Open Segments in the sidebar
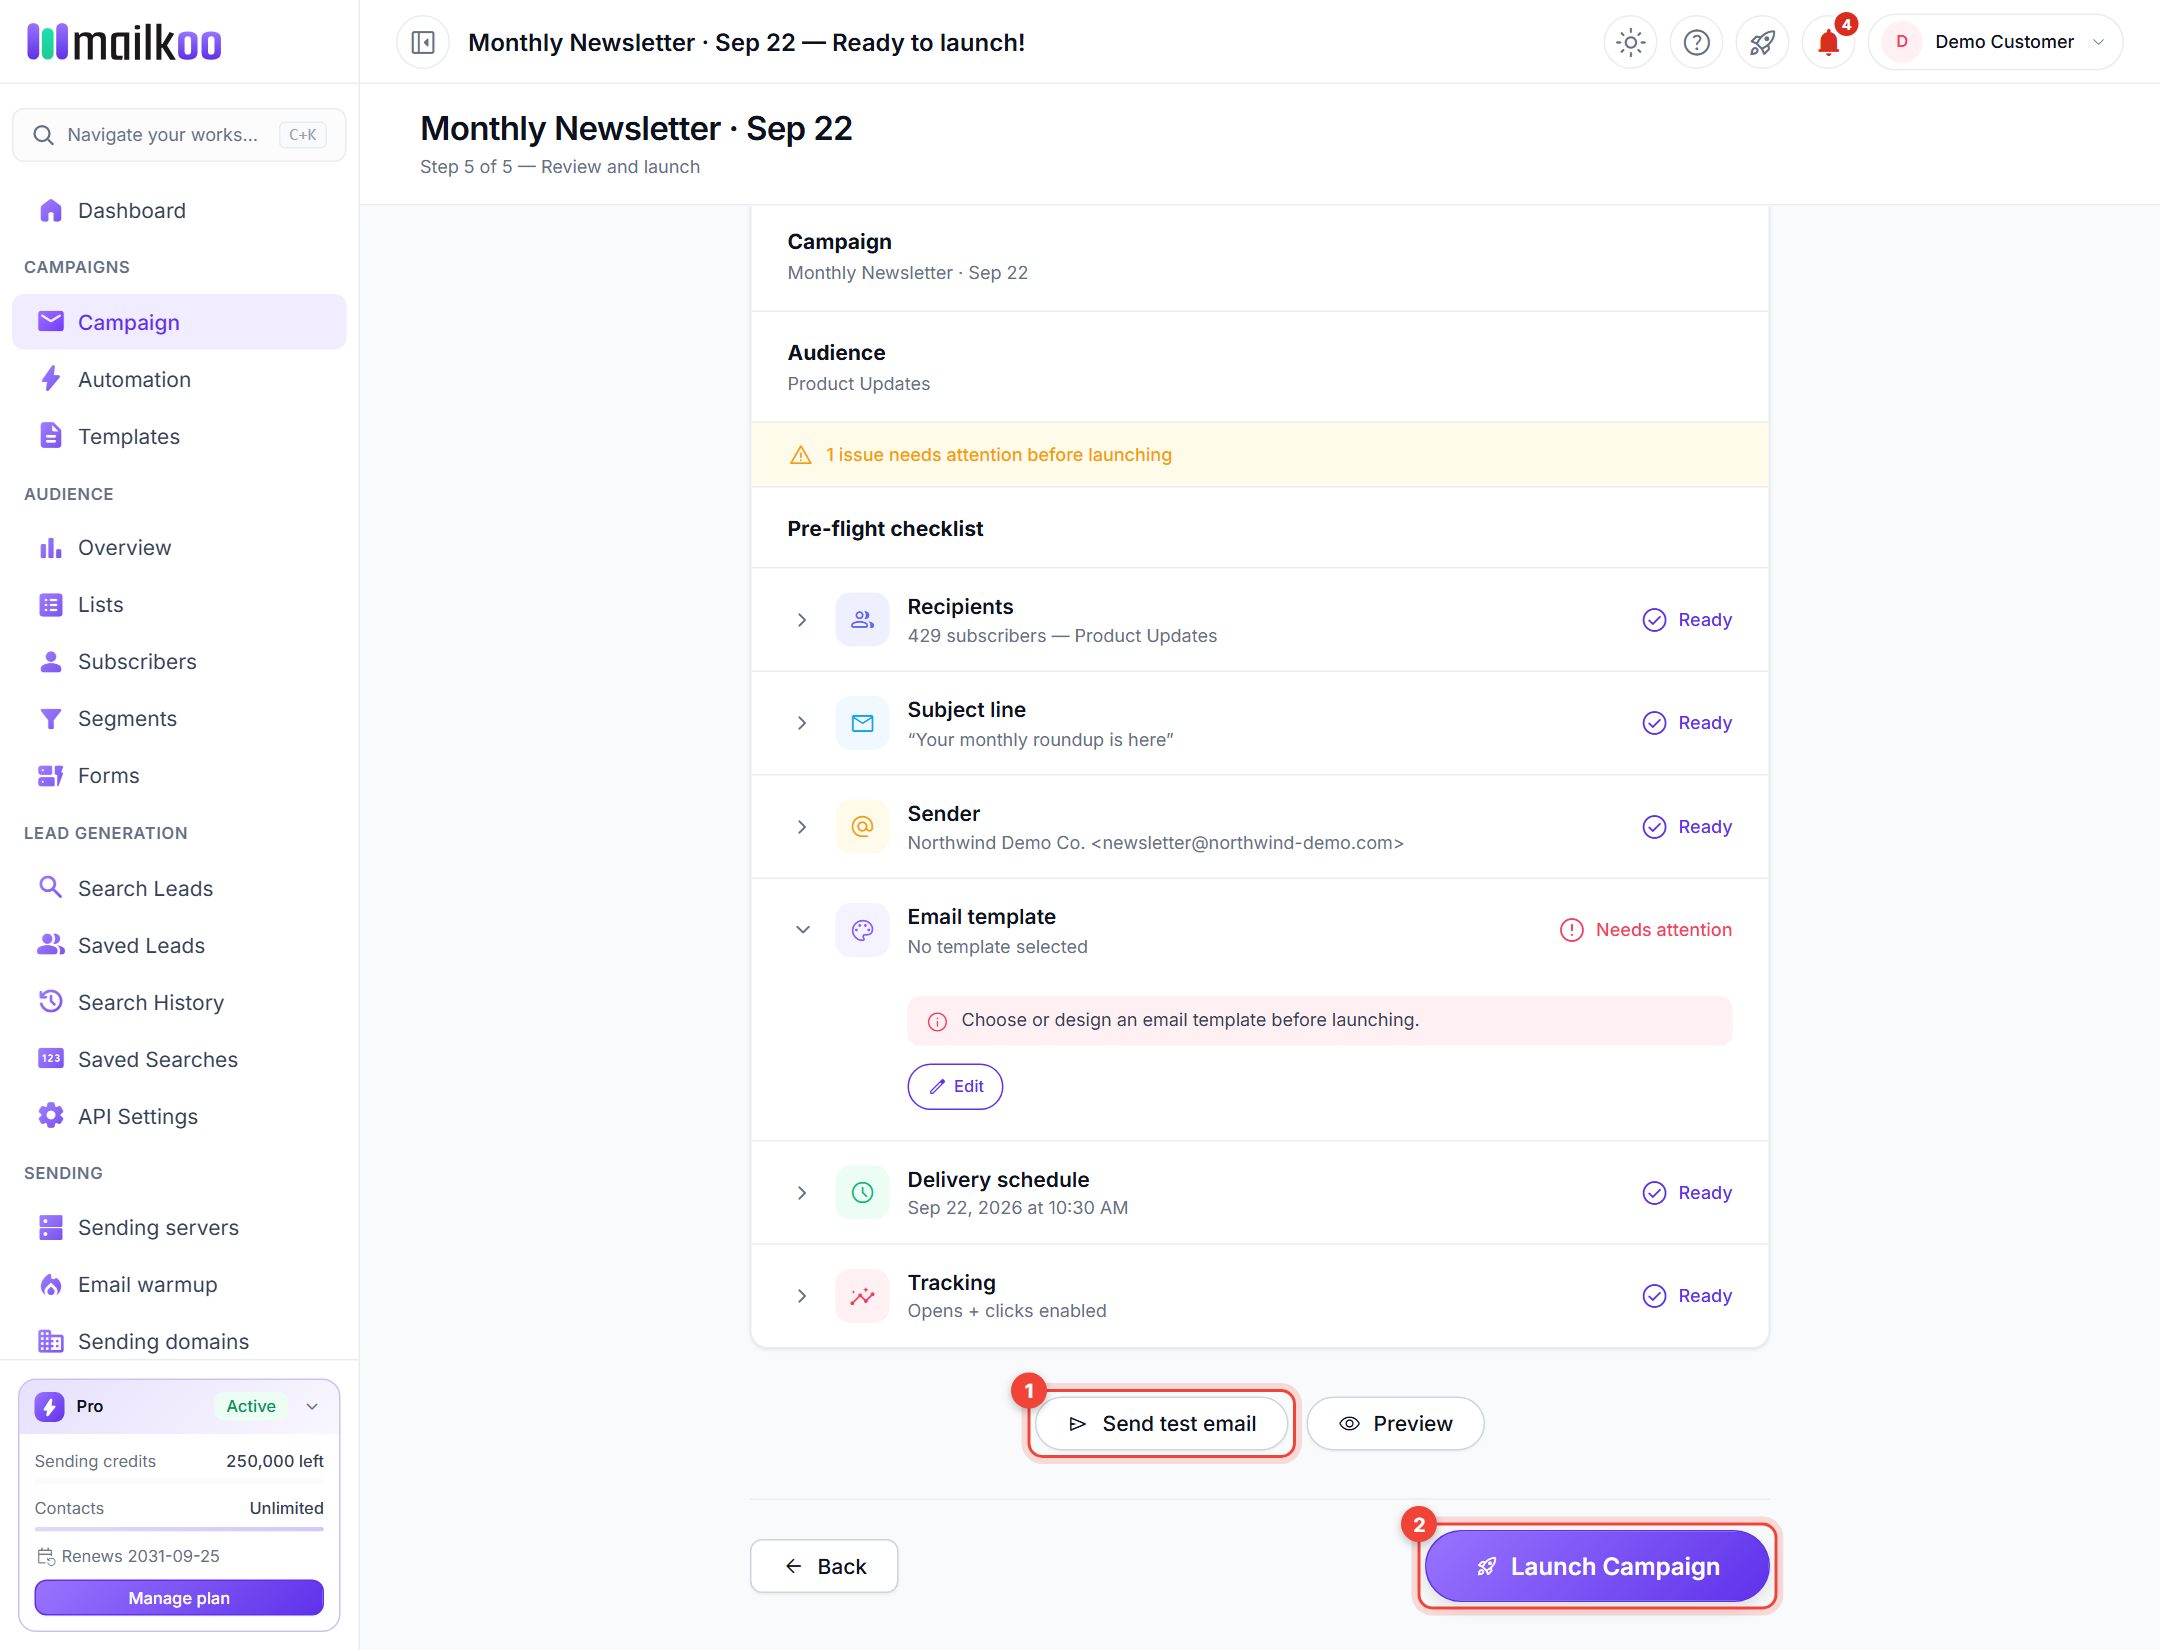The height and width of the screenshot is (1650, 2160). (x=179, y=718)
